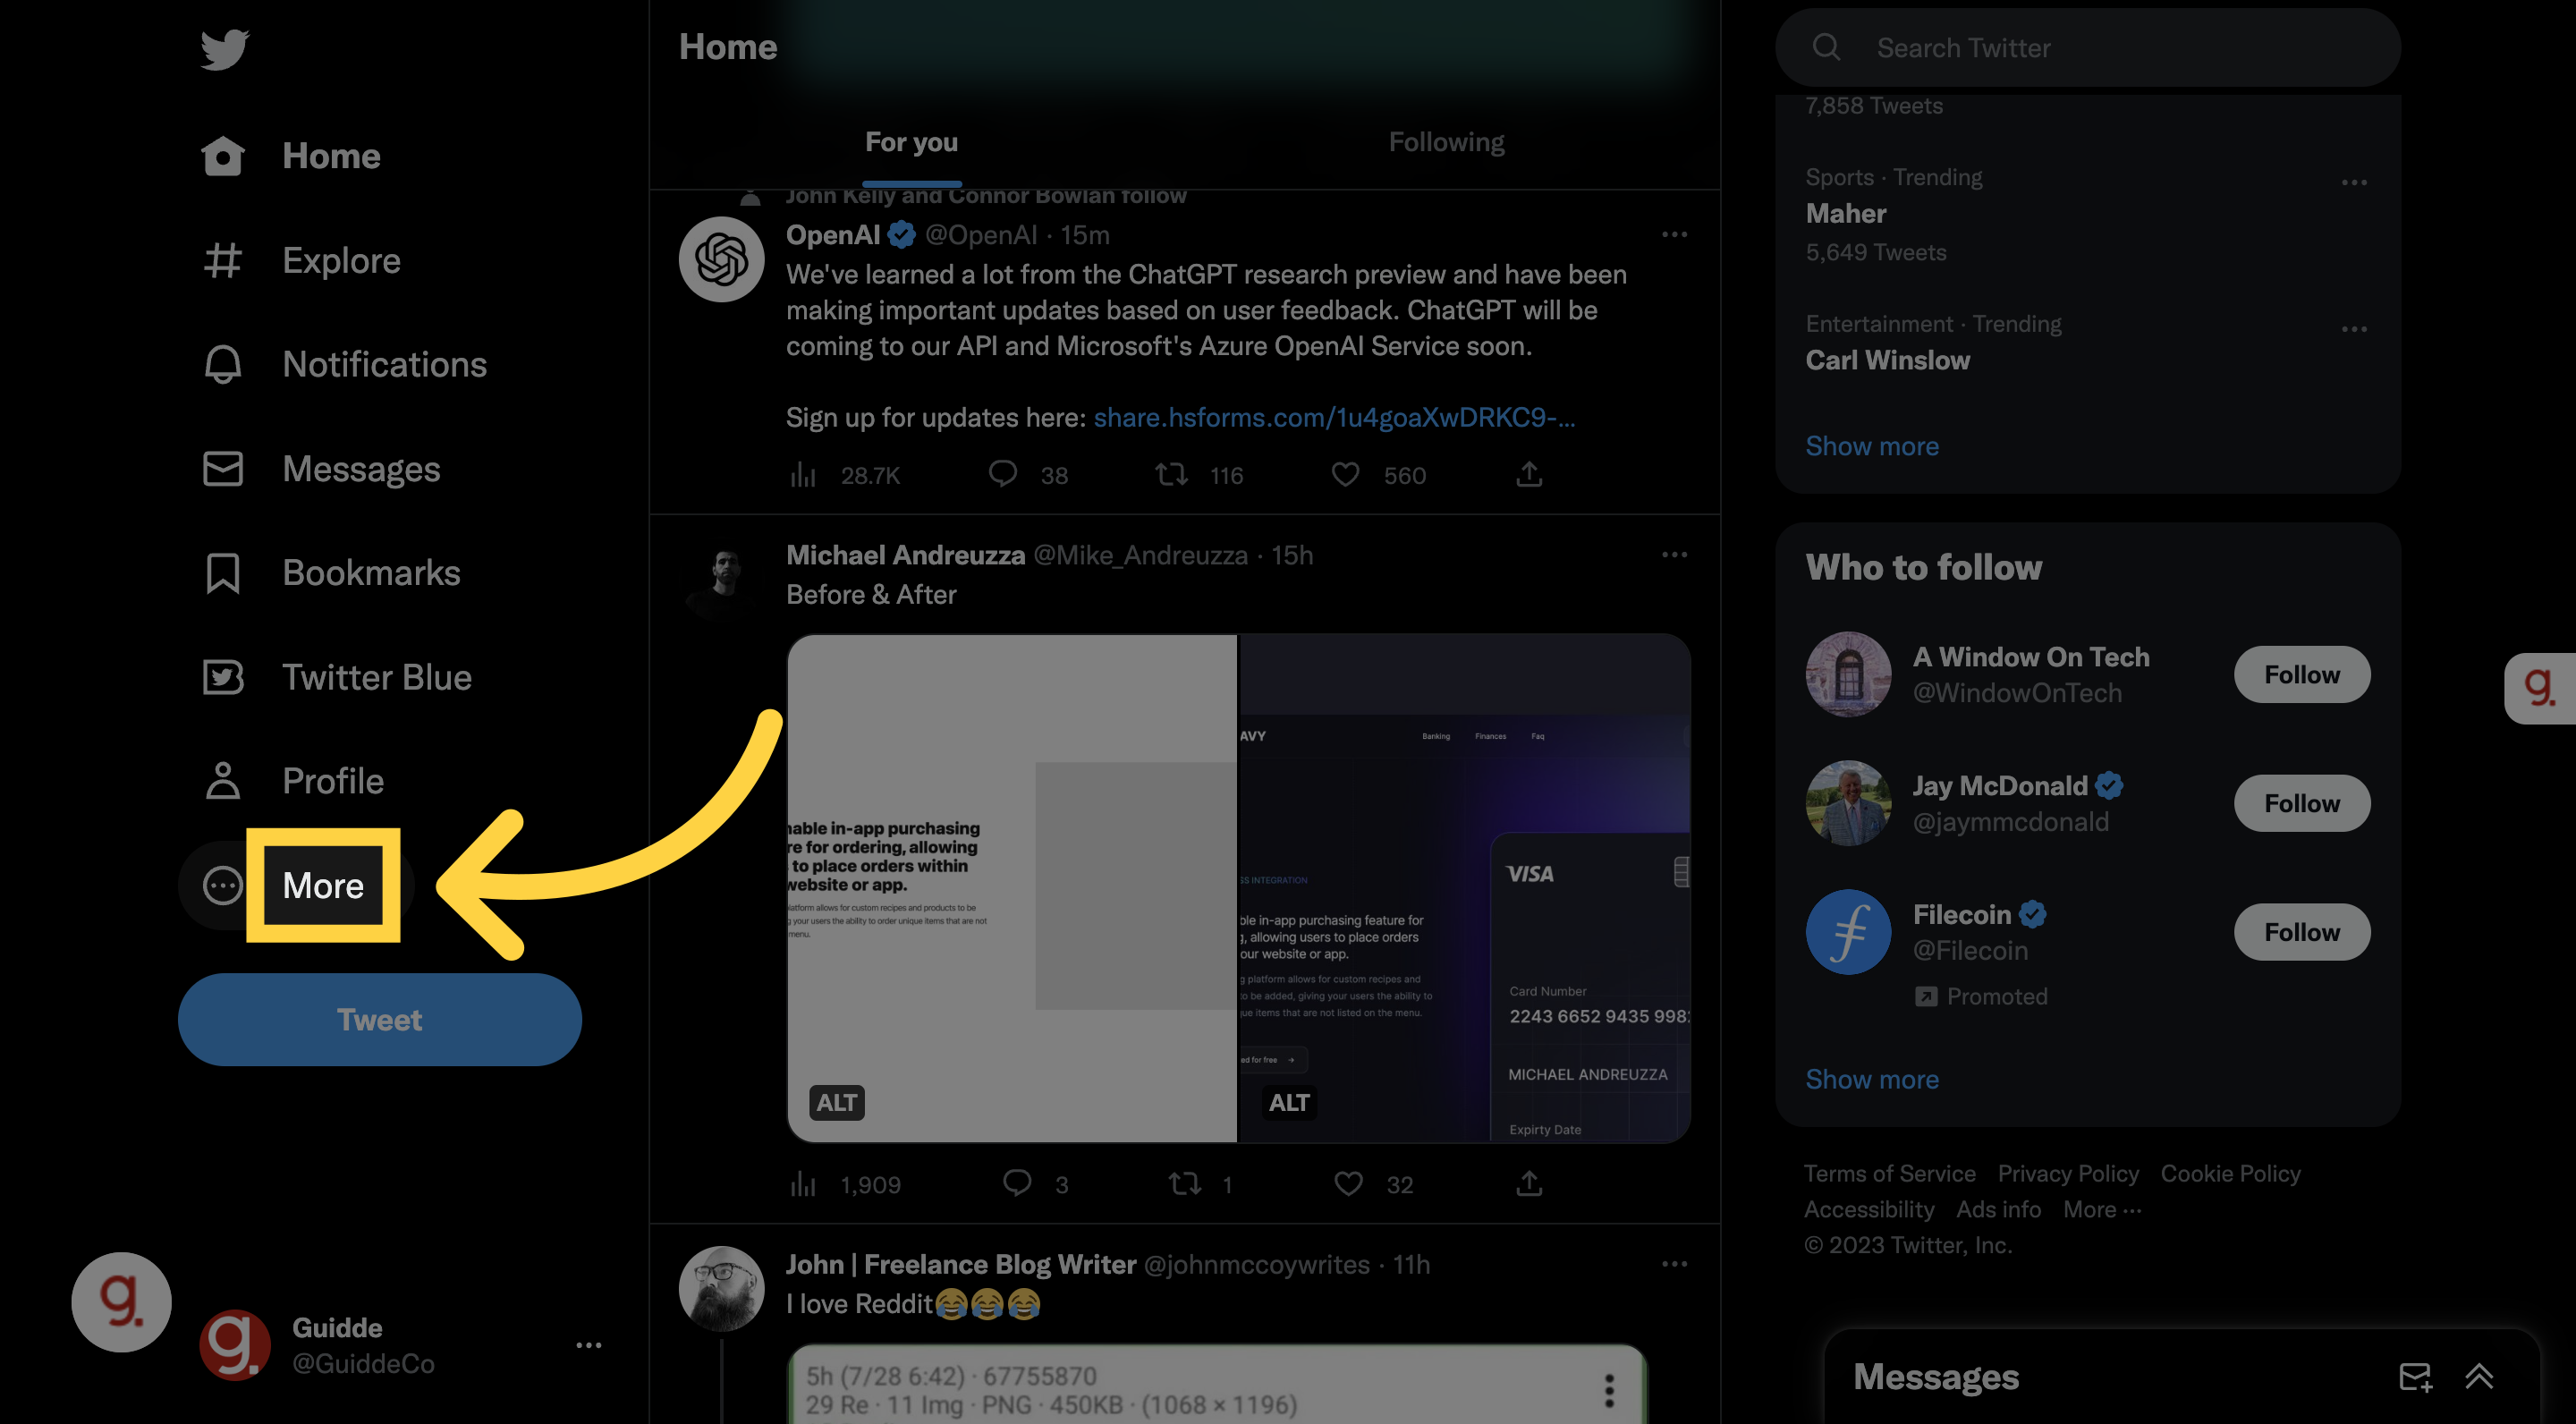Open Profile via the person icon
This screenshot has width=2576, height=1424.
click(223, 780)
